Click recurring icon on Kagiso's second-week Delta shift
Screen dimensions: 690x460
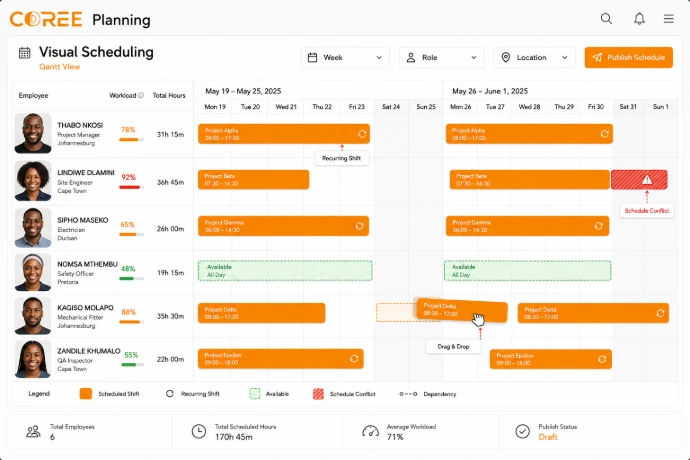coord(660,313)
